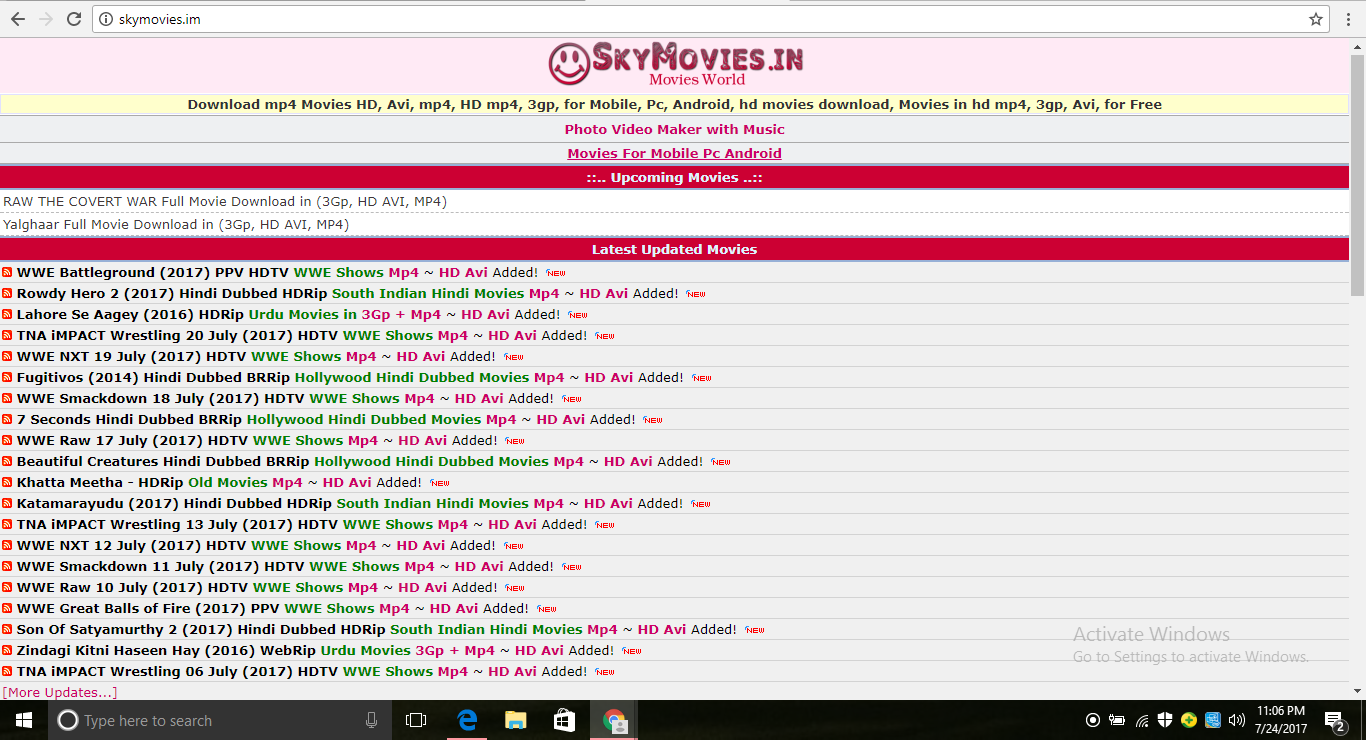This screenshot has width=1366, height=740.
Task: Open WWE NXT 19 July (2017) link
Action: [131, 356]
